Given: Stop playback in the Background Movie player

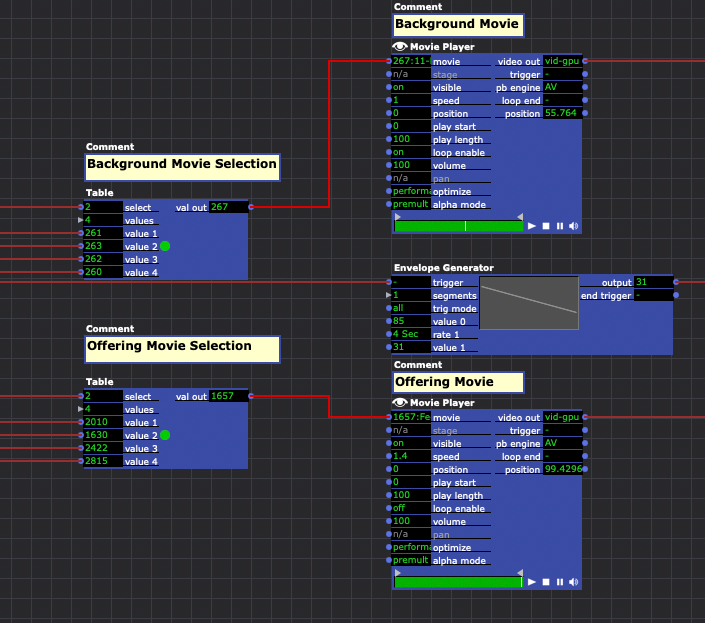Looking at the screenshot, I should (x=545, y=227).
